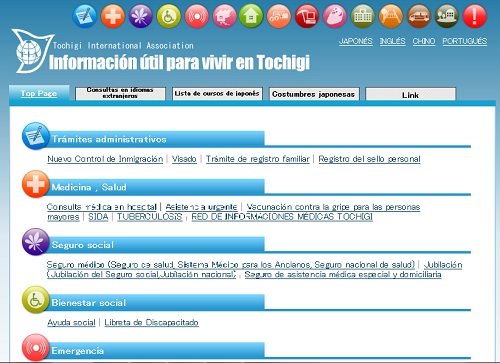Open the TUBERCULOSIS link

coord(149,217)
